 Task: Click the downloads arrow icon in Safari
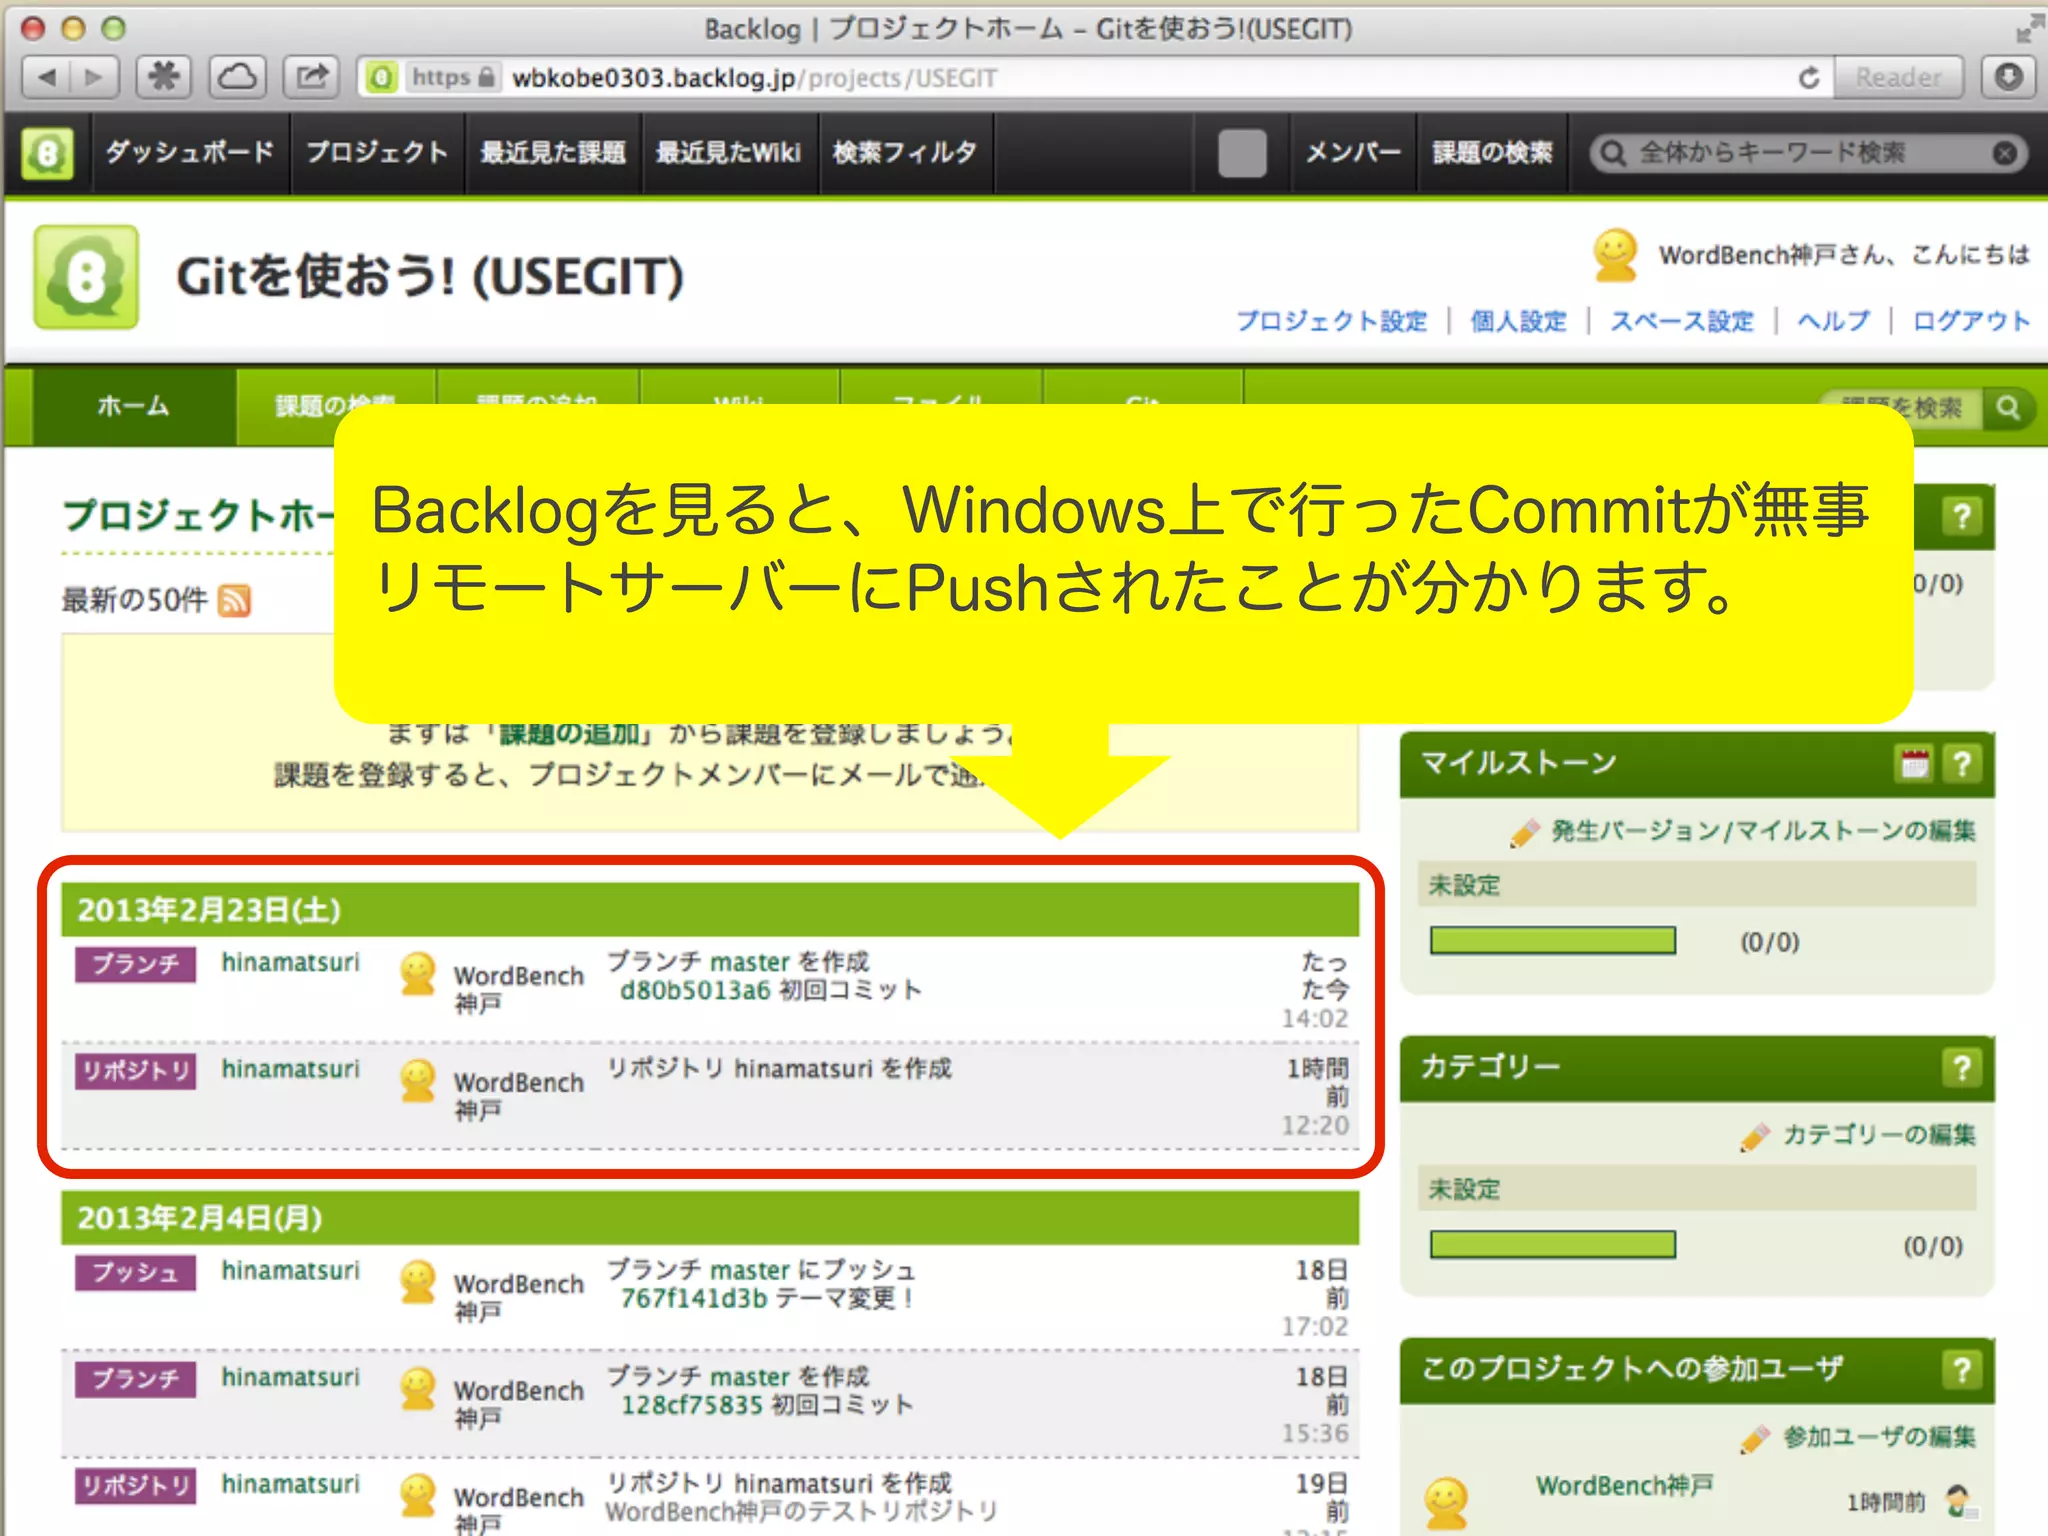point(2008,77)
